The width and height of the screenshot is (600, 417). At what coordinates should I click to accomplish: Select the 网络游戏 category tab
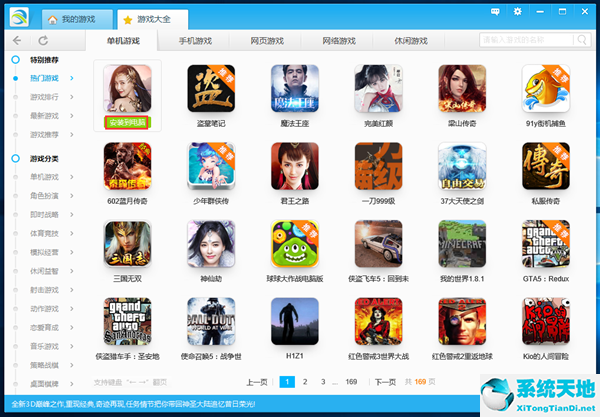339,41
